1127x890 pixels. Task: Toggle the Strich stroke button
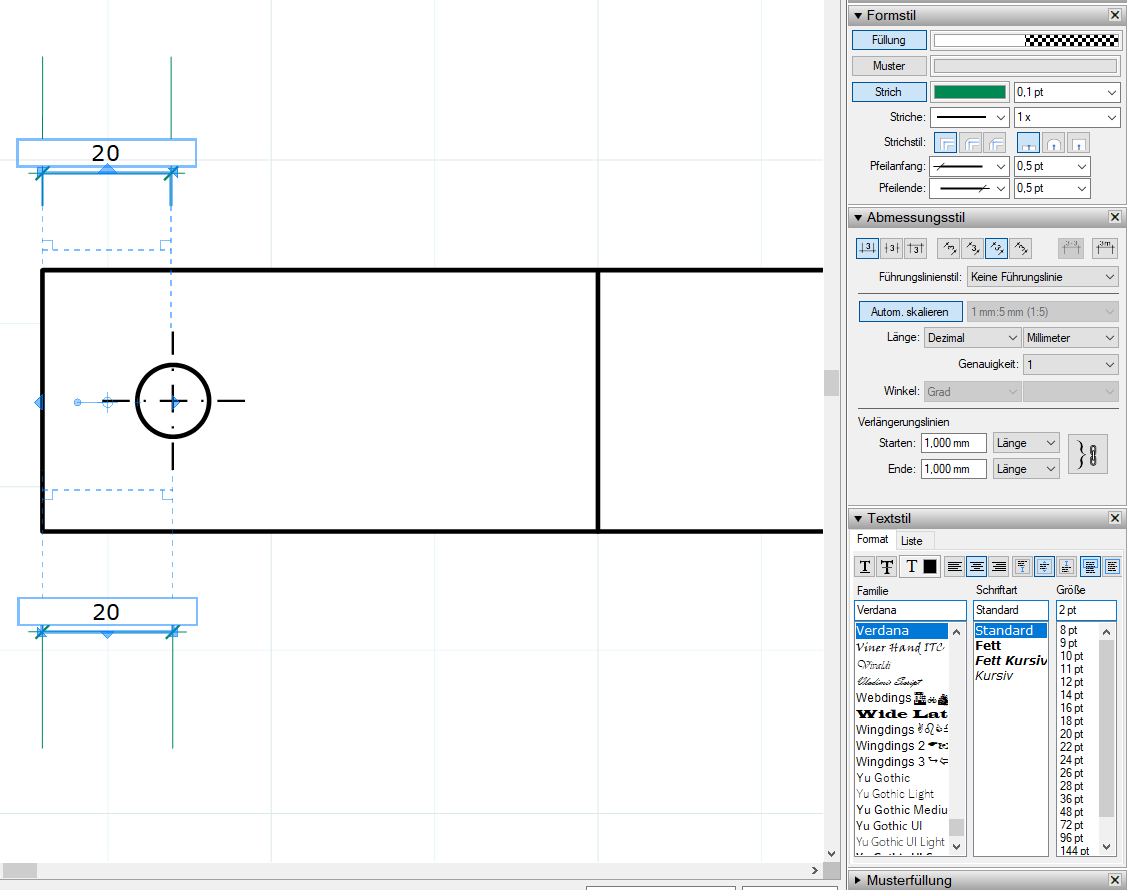pos(889,92)
